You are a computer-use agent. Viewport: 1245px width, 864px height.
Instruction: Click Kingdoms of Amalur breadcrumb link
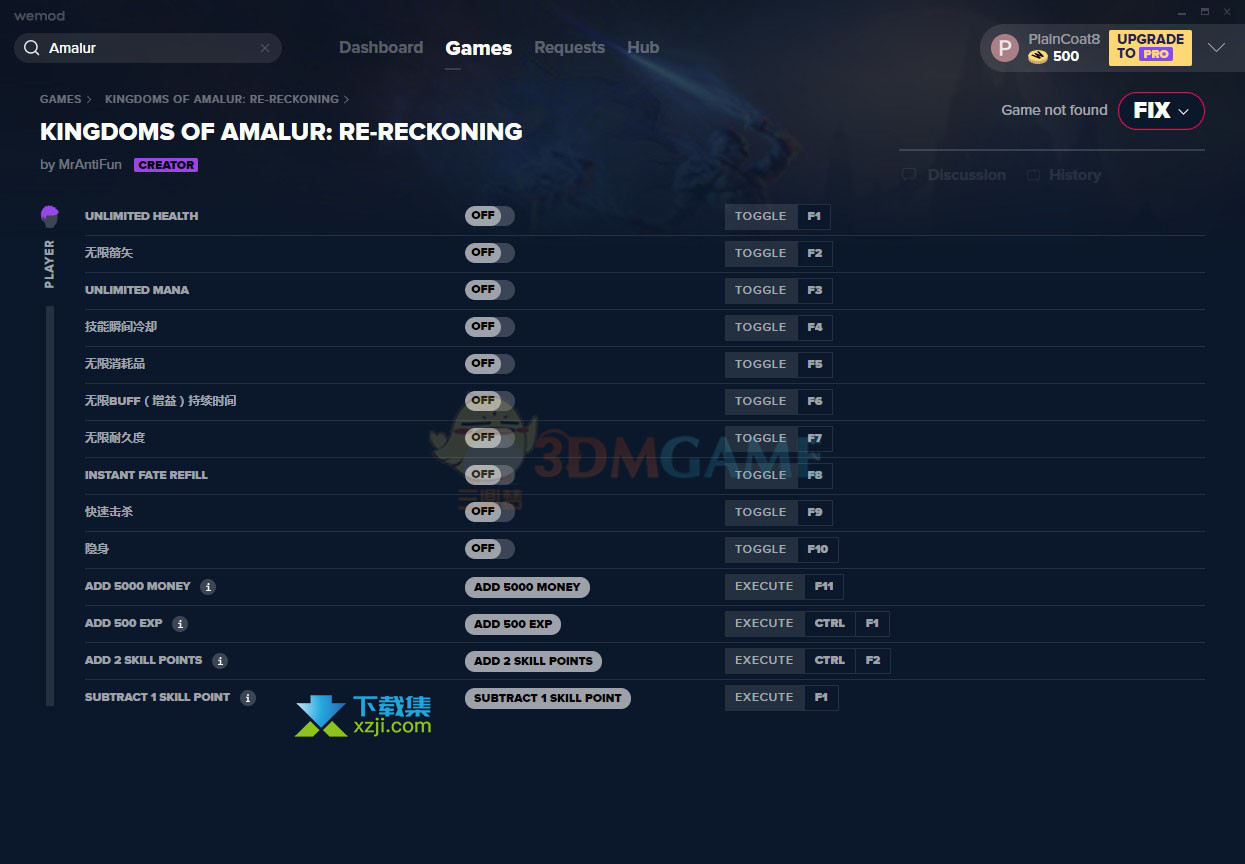point(222,99)
